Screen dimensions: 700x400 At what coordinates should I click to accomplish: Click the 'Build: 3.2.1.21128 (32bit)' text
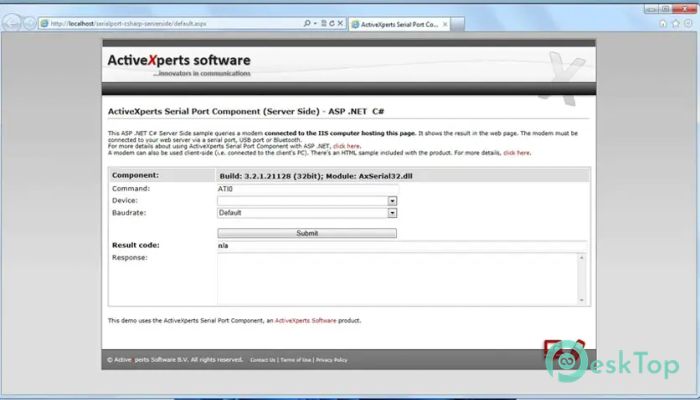(271, 176)
